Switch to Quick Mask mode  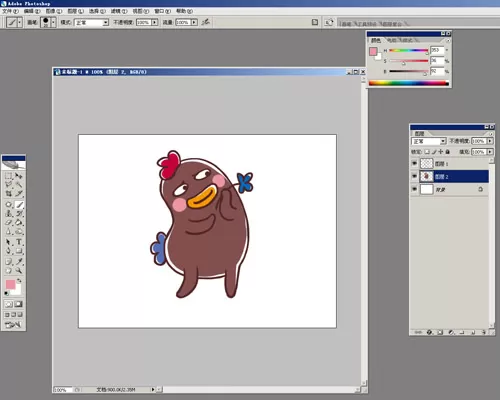coord(19,304)
